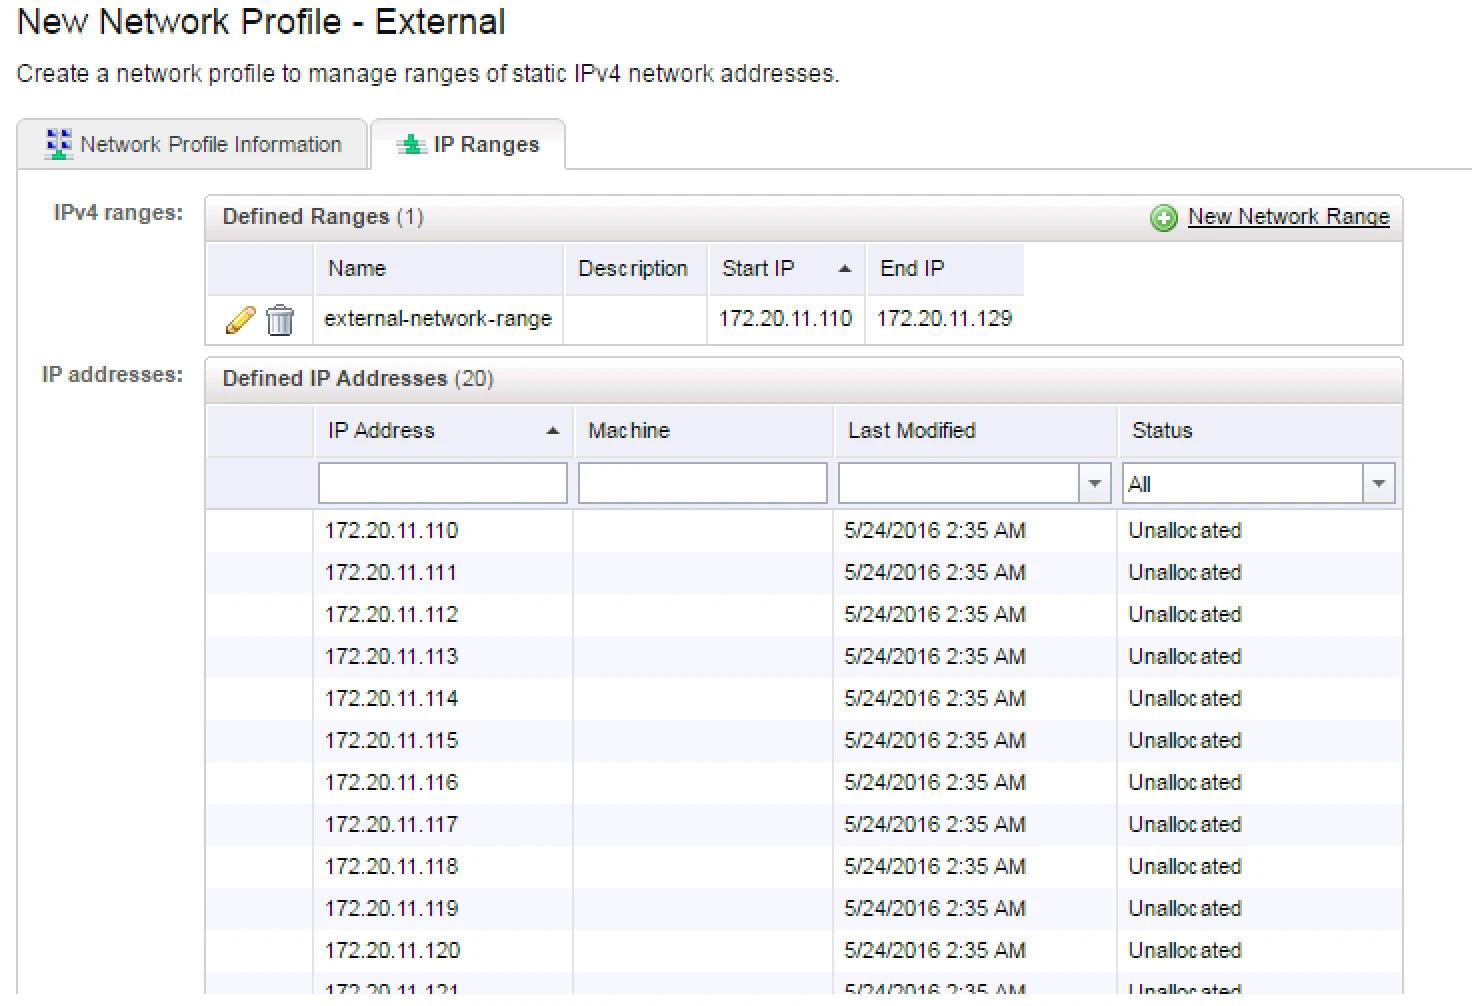This screenshot has height=1006, width=1472.
Task: Toggle the IP Address sort arrow
Action: (x=552, y=431)
